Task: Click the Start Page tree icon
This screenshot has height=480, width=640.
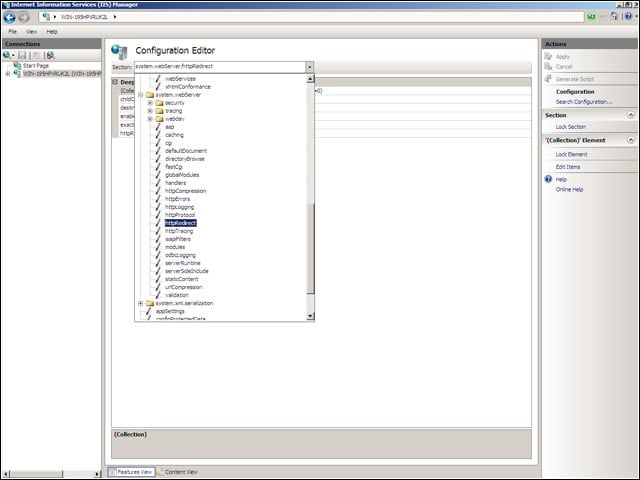Action: (17, 65)
